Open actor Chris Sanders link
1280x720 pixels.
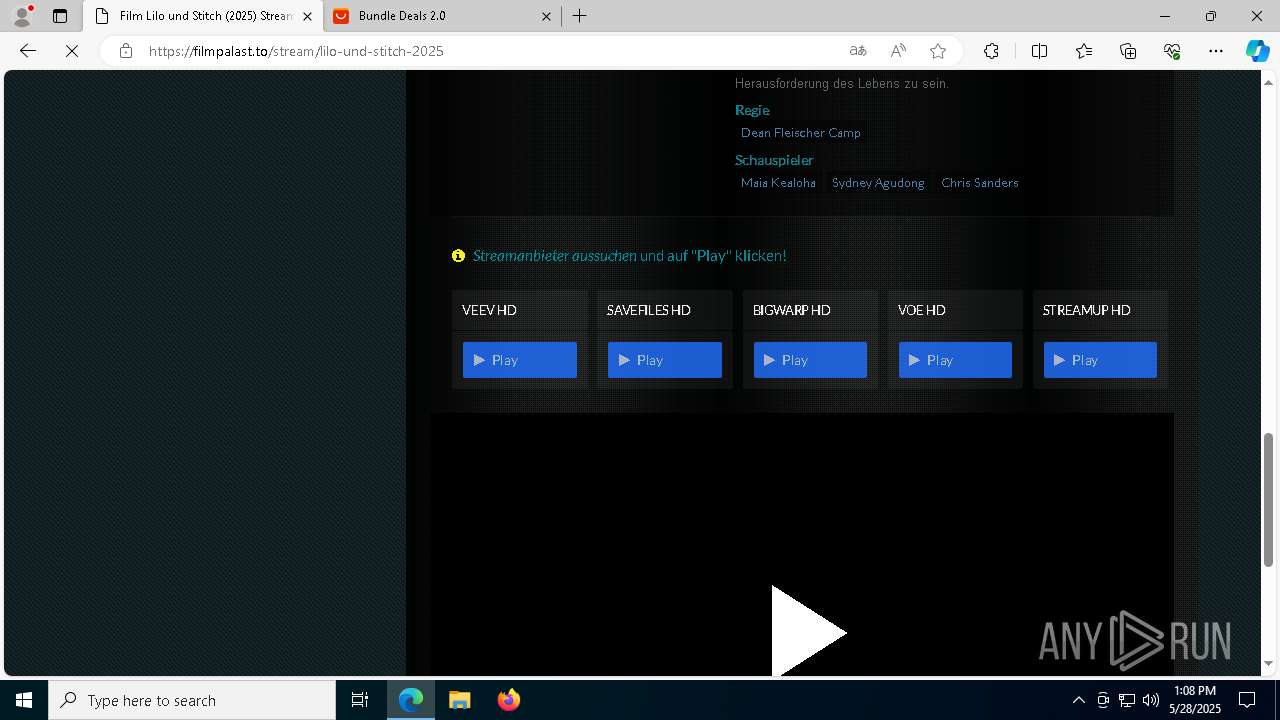click(x=979, y=183)
